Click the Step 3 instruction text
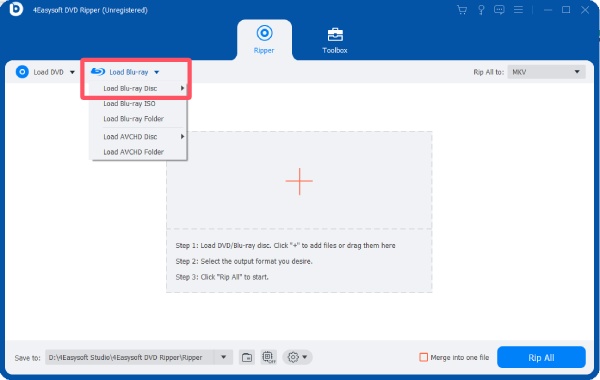Image resolution: width=600 pixels, height=380 pixels. point(222,277)
